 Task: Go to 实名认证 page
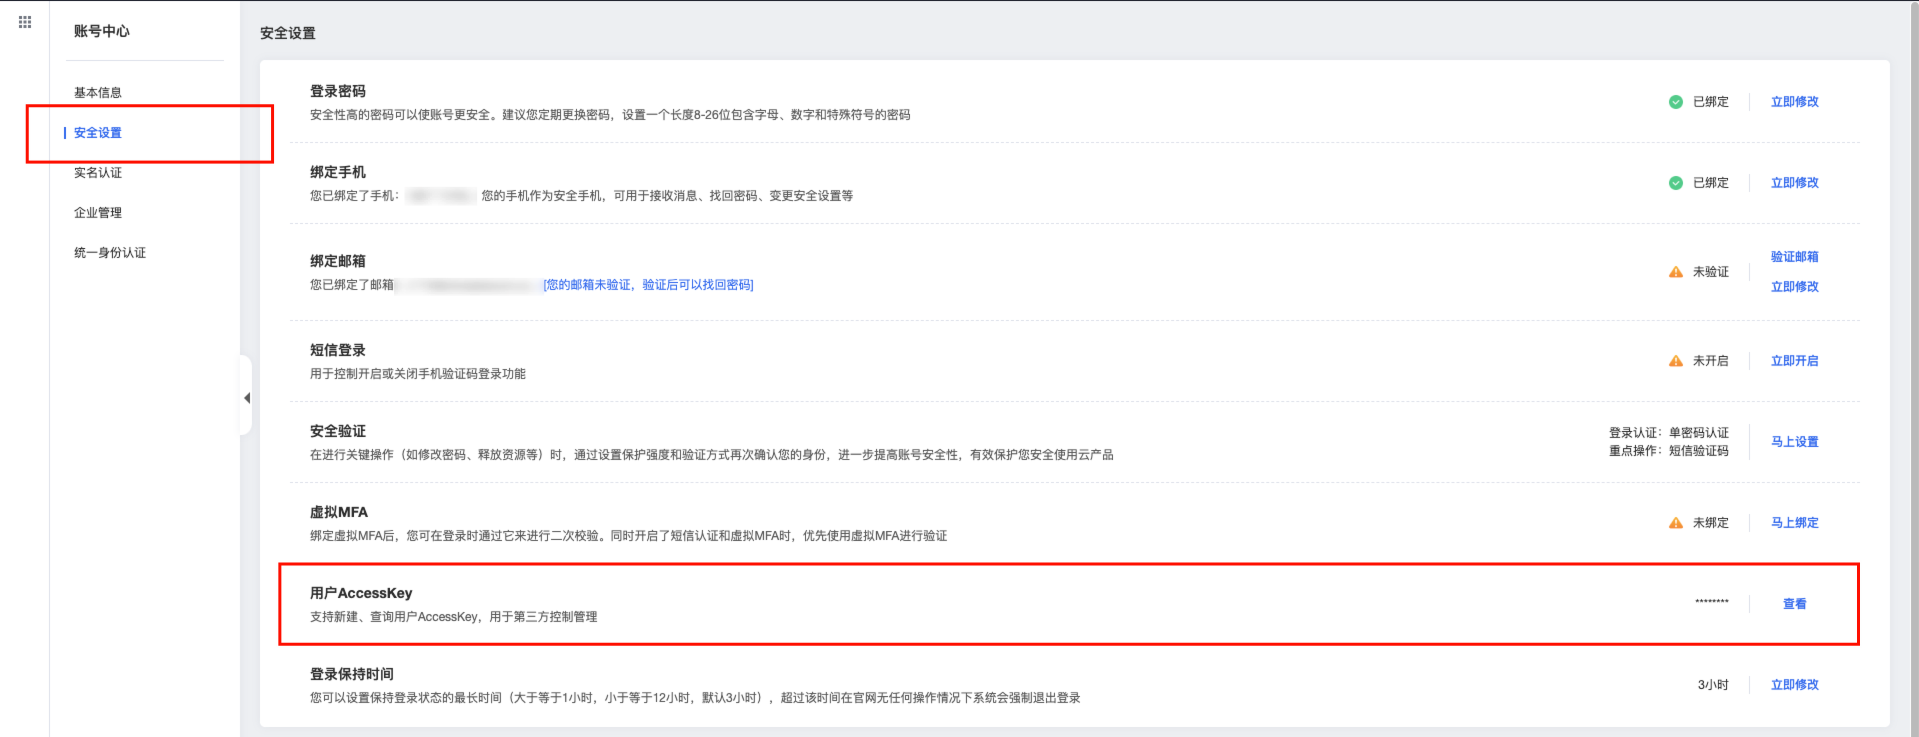pyautogui.click(x=98, y=173)
